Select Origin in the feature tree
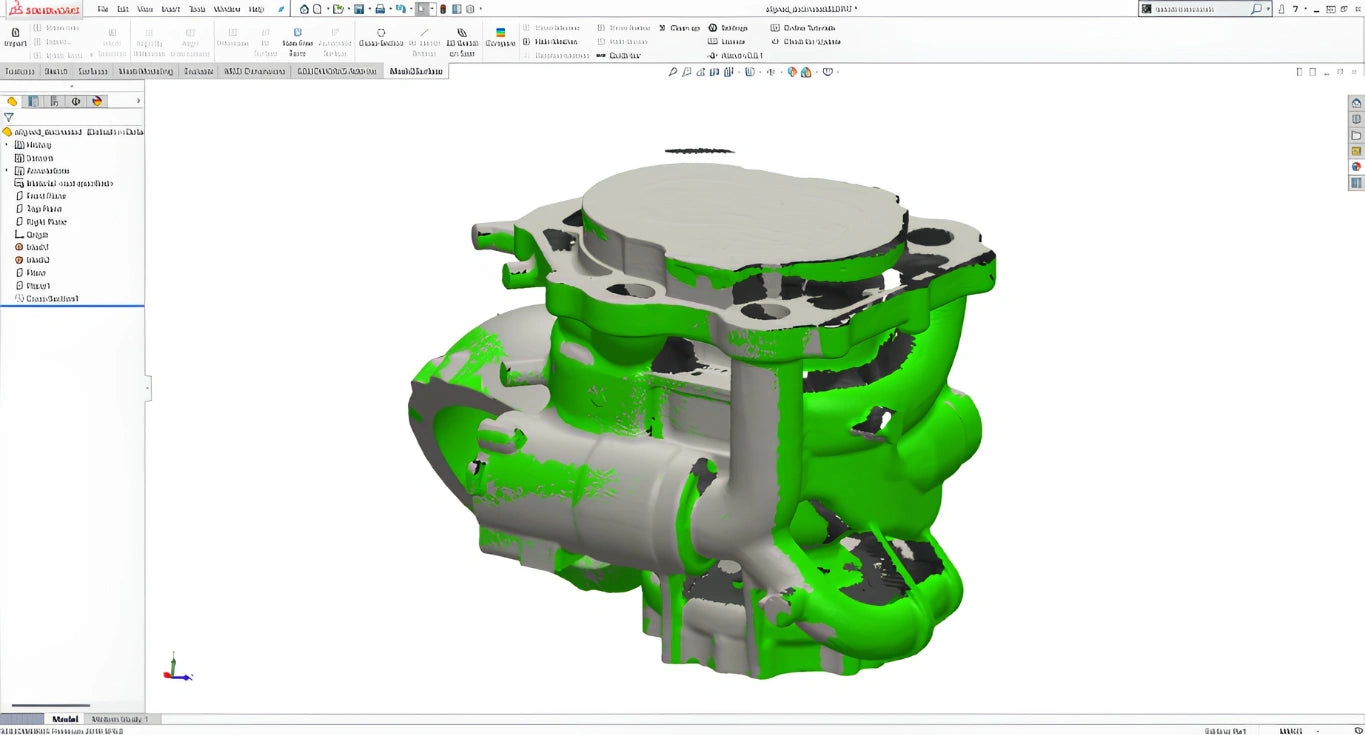 [31, 235]
